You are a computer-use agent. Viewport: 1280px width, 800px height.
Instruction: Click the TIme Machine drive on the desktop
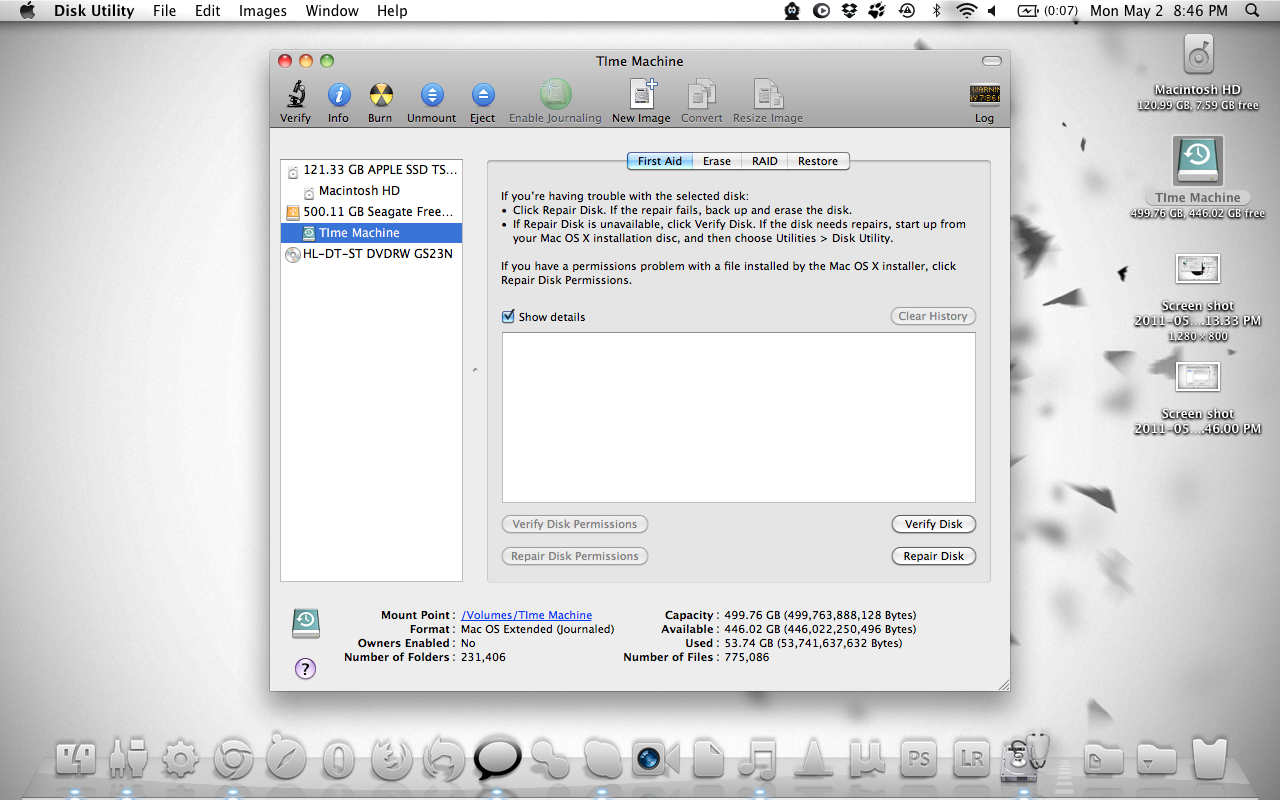1198,160
